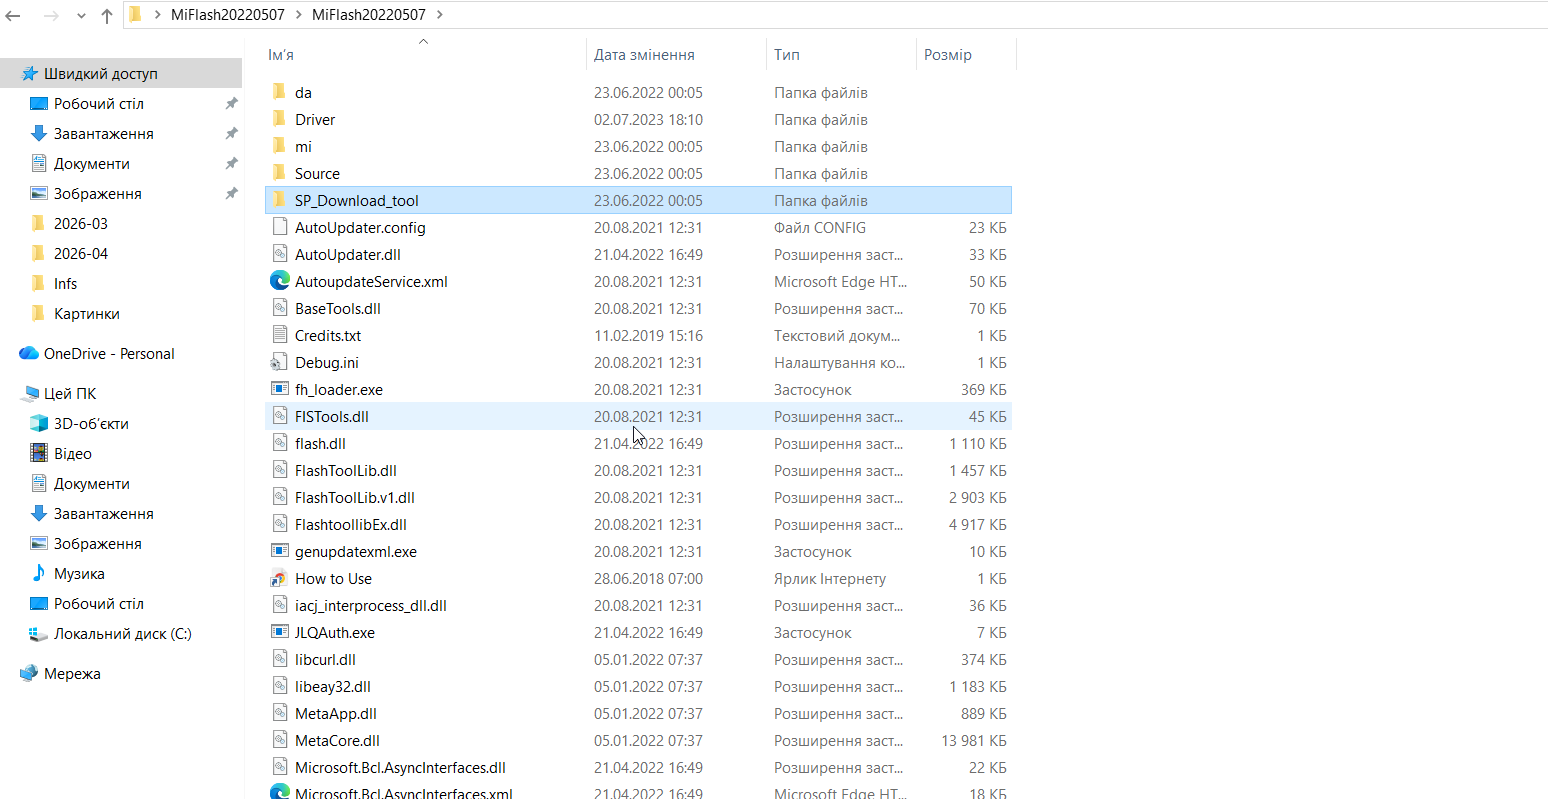Click the star icon of Швидкий доступ
The width and height of the screenshot is (1548, 799).
[29, 74]
